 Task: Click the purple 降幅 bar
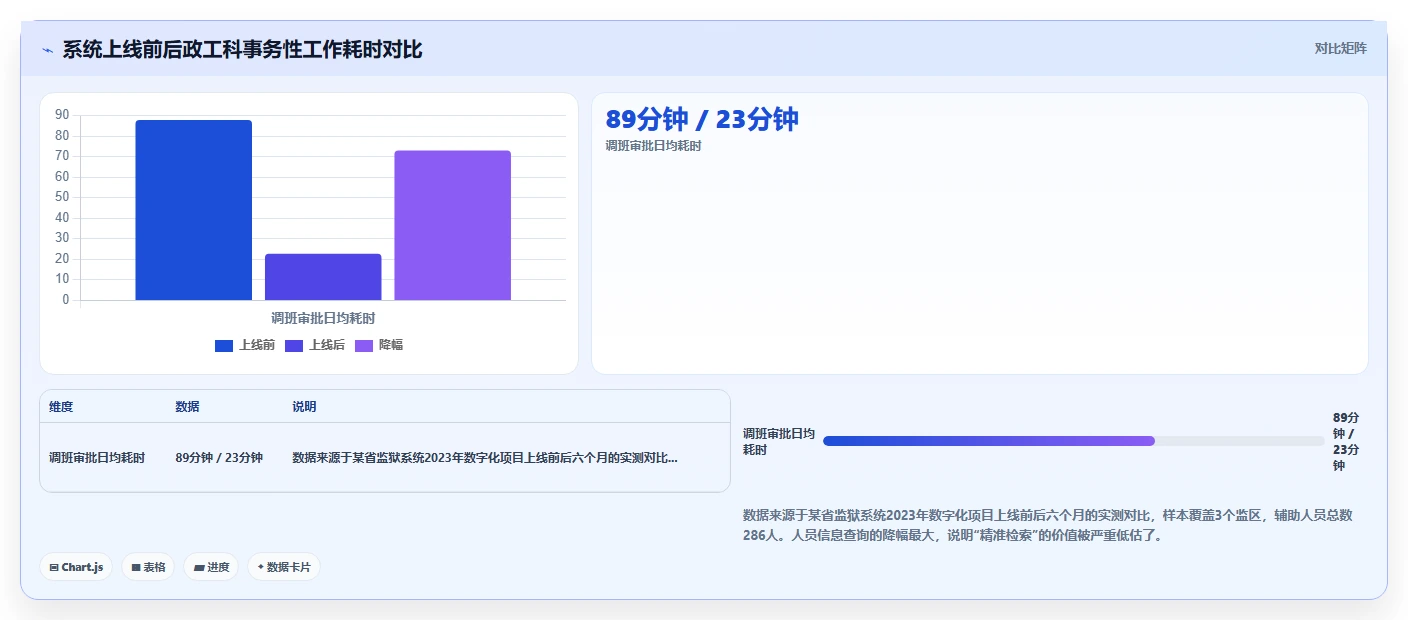(x=452, y=225)
